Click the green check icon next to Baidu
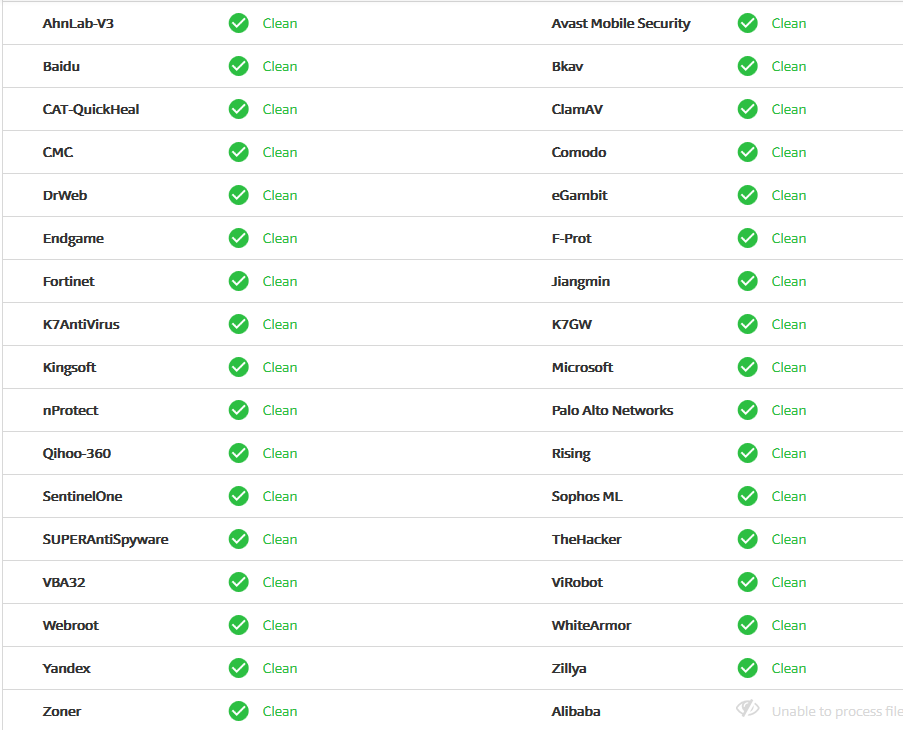Viewport: 903px width, 730px height. [x=238, y=66]
